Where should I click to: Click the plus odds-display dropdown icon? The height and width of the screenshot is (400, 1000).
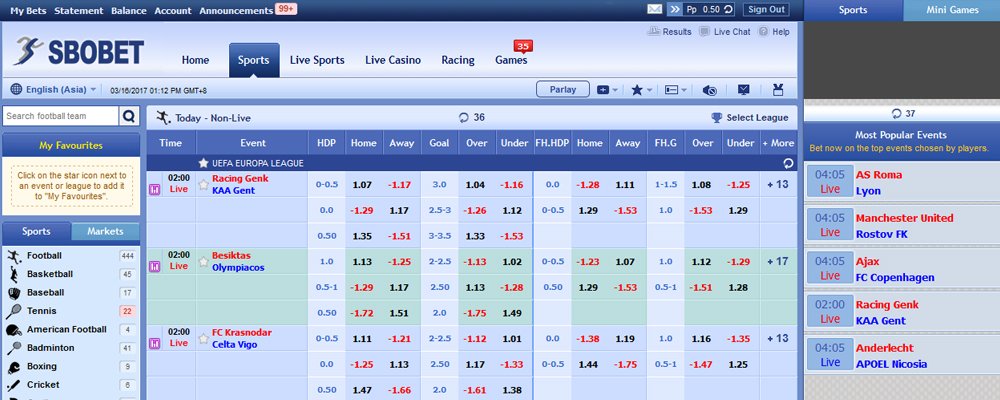(607, 90)
